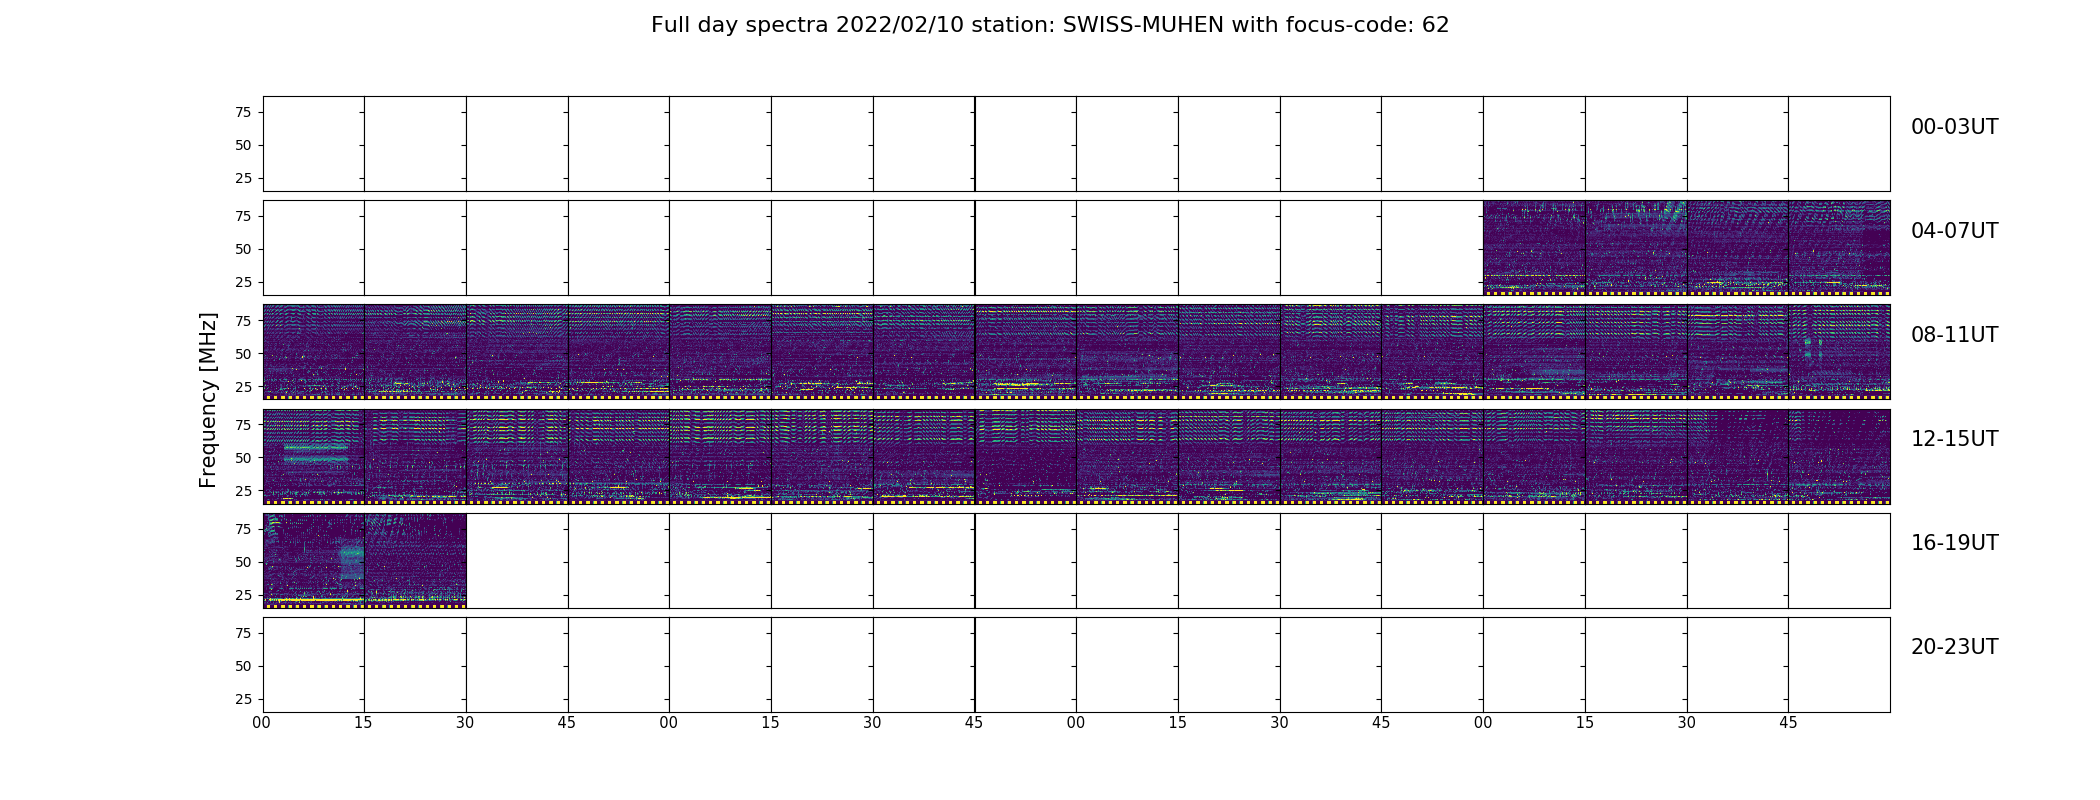This screenshot has height=800, width=2100.
Task: Open the first spectrogram panel in 12-15UT row
Action: pyautogui.click(x=314, y=457)
